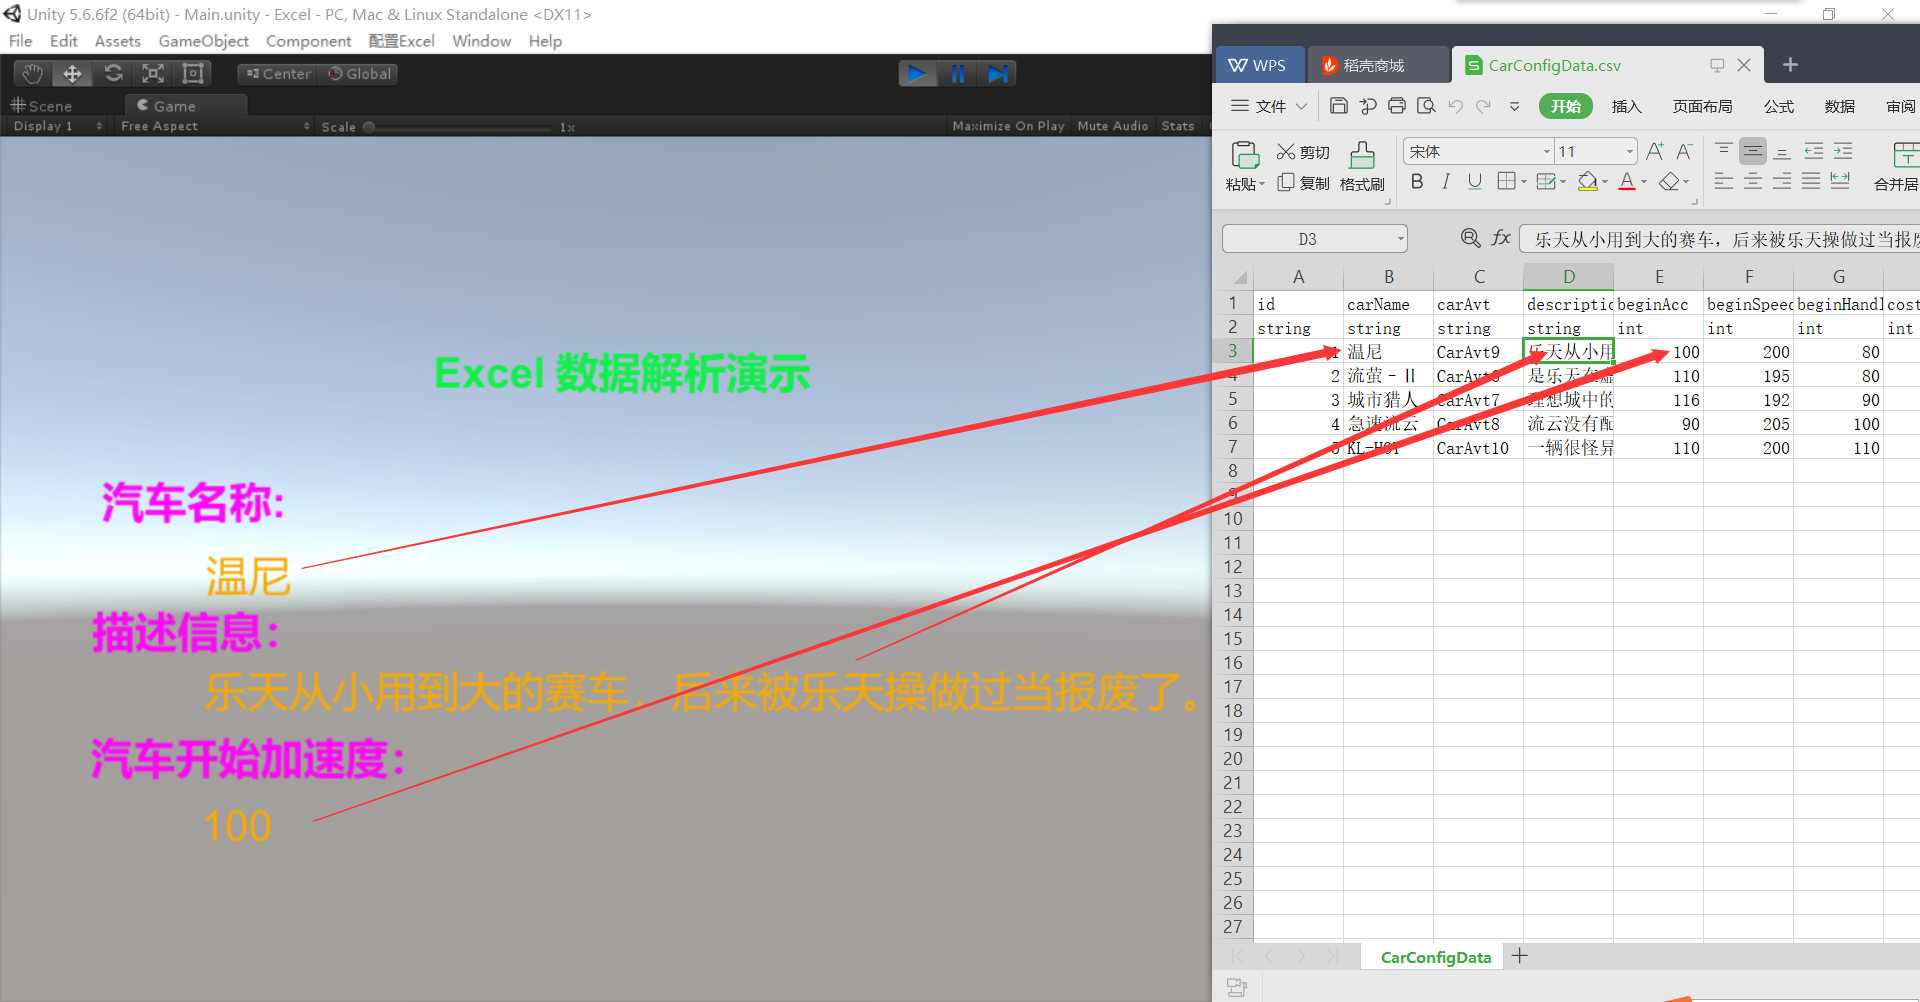This screenshot has width=1920, height=1002.
Task: Click the Unity Play button
Action: coord(917,74)
